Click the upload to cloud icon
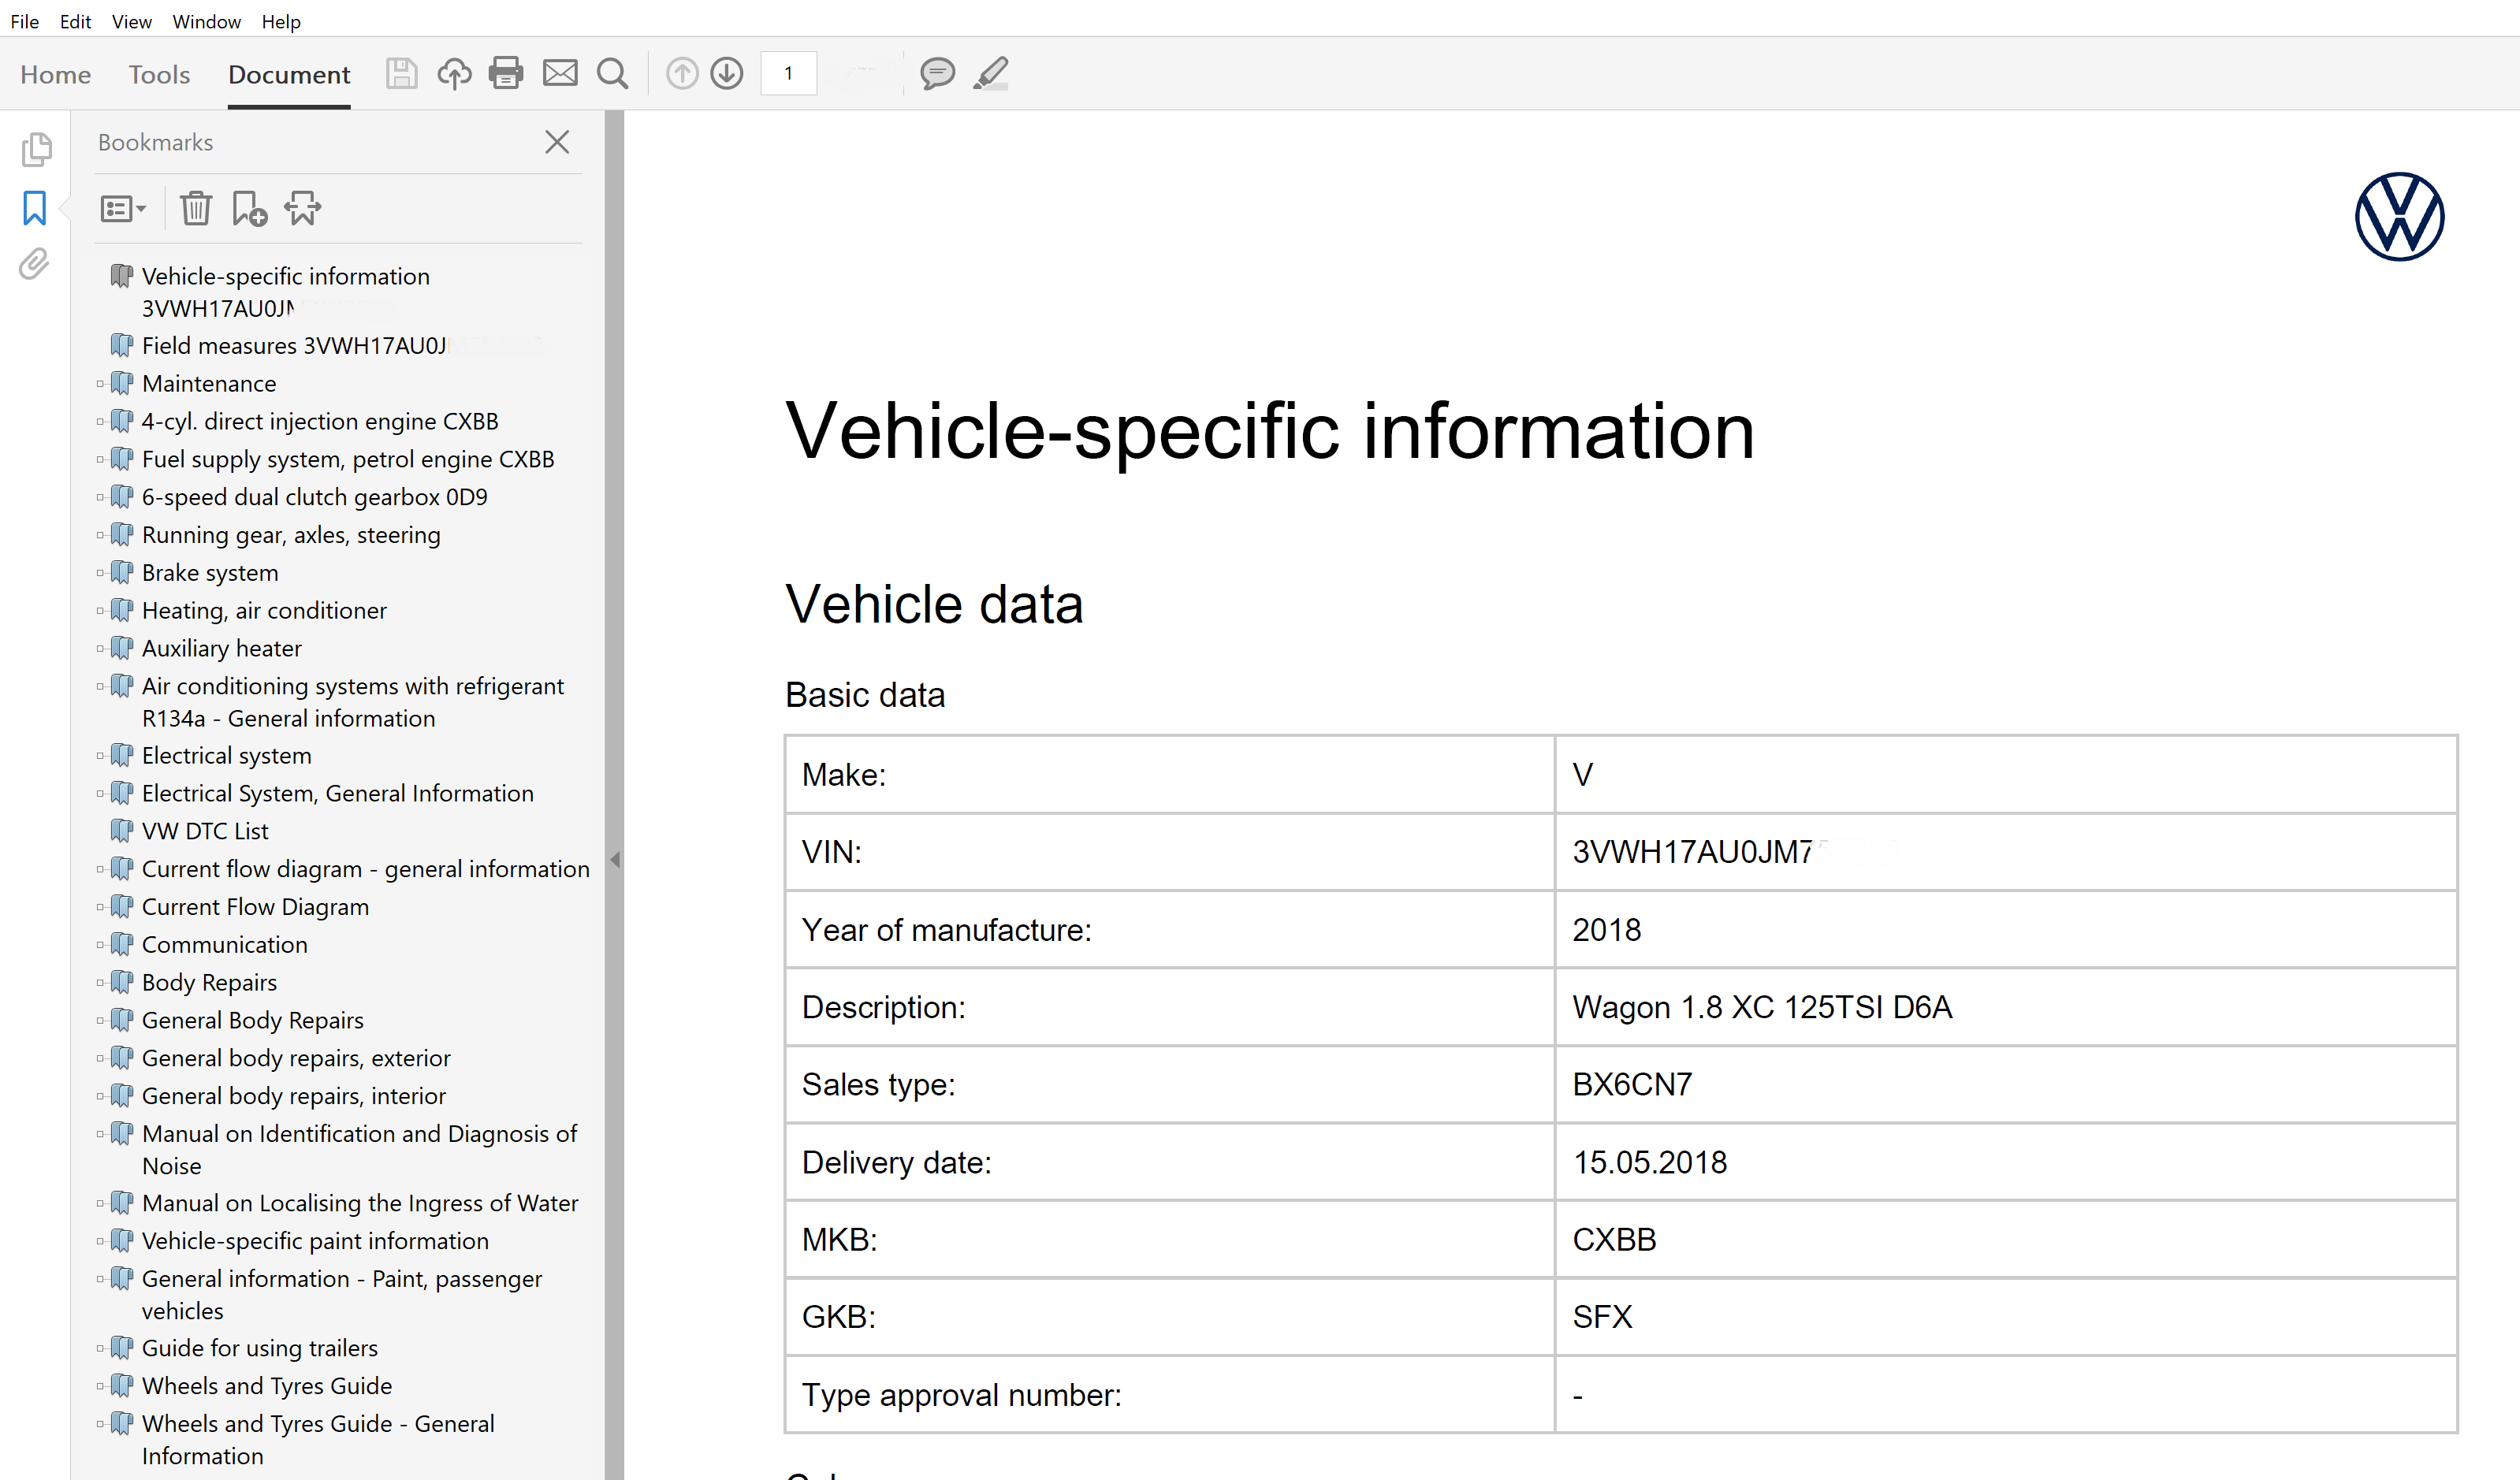The image size is (2520, 1480). tap(454, 73)
